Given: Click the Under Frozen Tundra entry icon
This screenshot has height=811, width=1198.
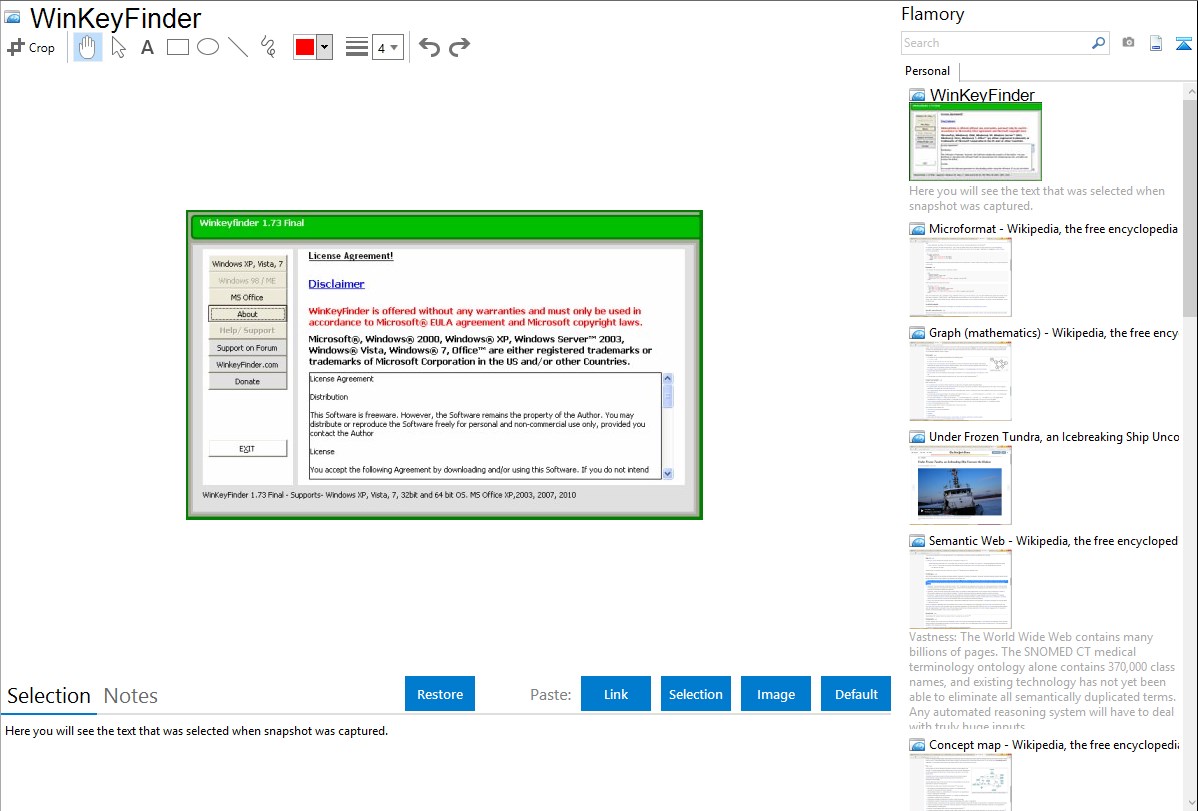Looking at the screenshot, I should tap(917, 437).
